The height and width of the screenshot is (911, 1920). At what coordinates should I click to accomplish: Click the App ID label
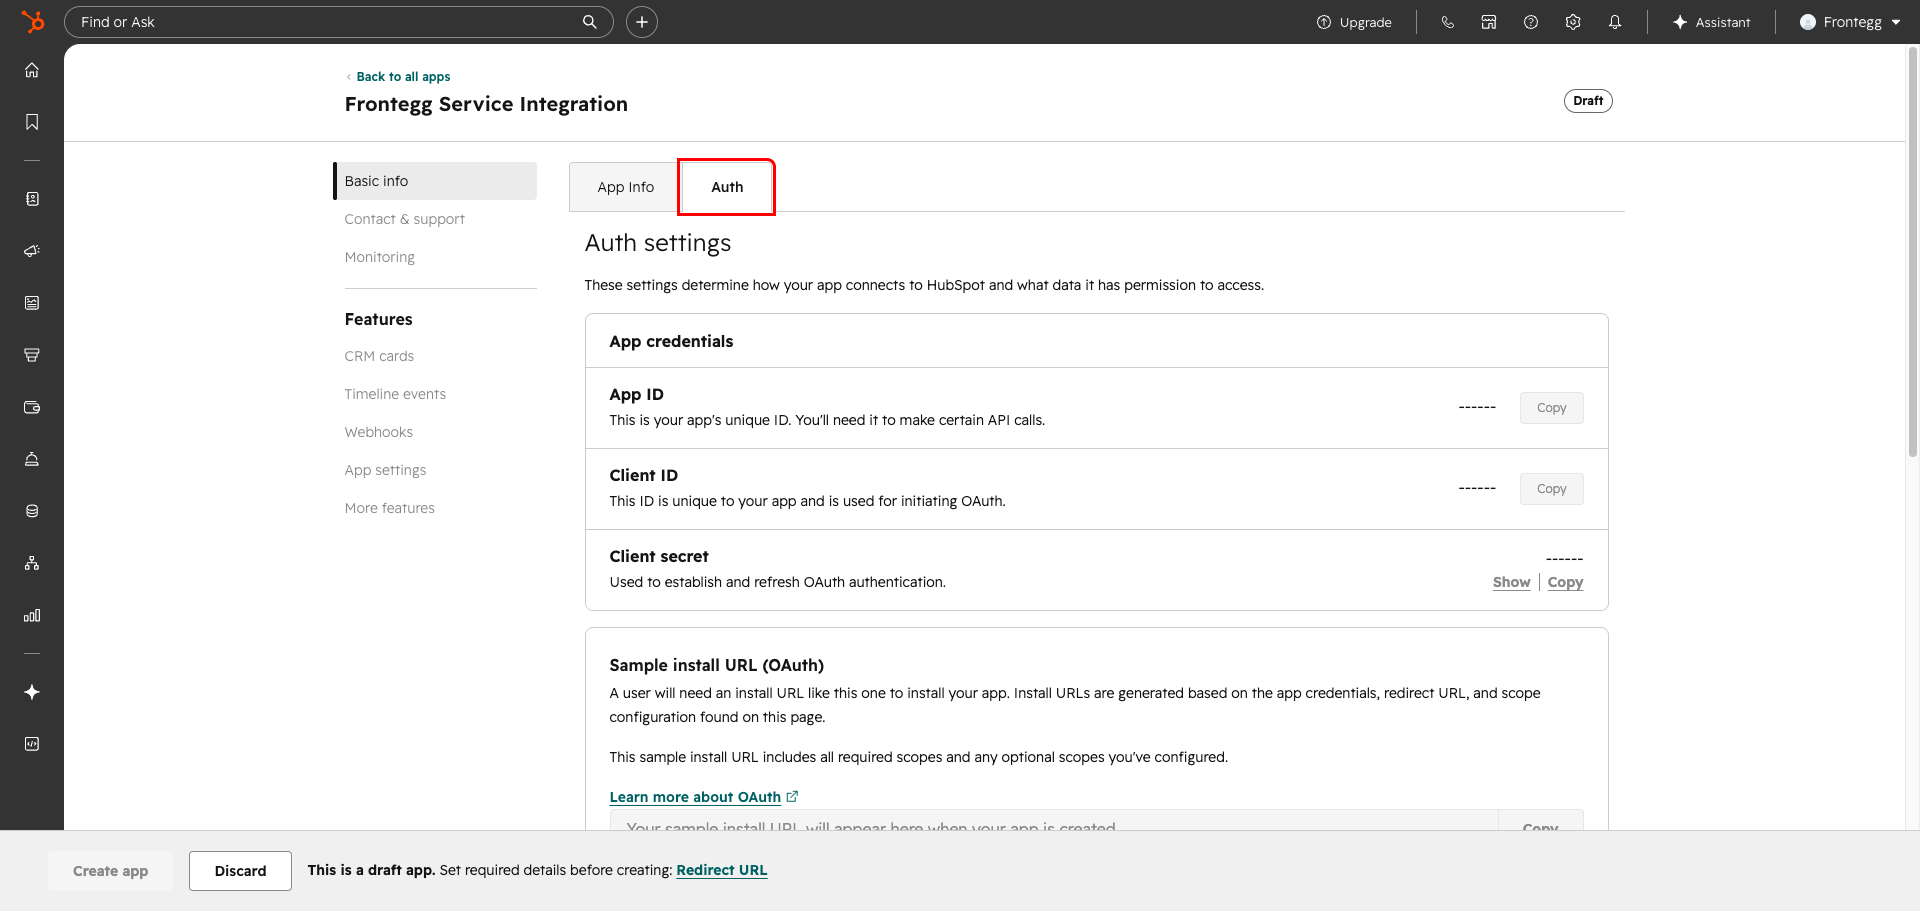[x=636, y=395]
